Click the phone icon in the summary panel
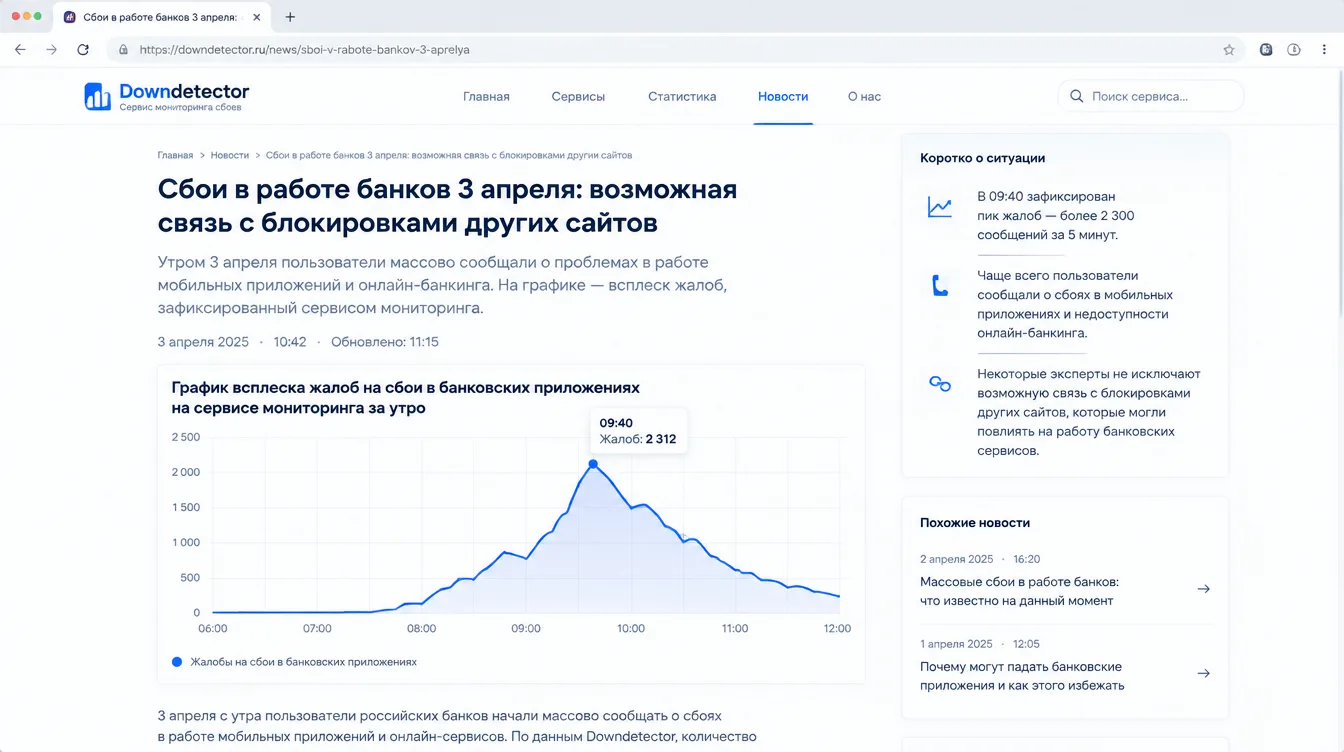The image size is (1344, 752). tap(939, 286)
